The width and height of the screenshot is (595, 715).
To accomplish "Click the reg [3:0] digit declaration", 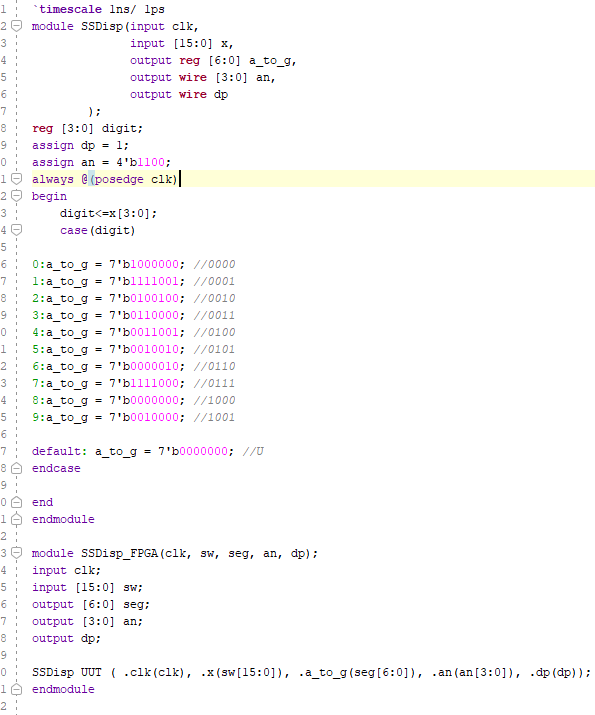I will (x=87, y=129).
